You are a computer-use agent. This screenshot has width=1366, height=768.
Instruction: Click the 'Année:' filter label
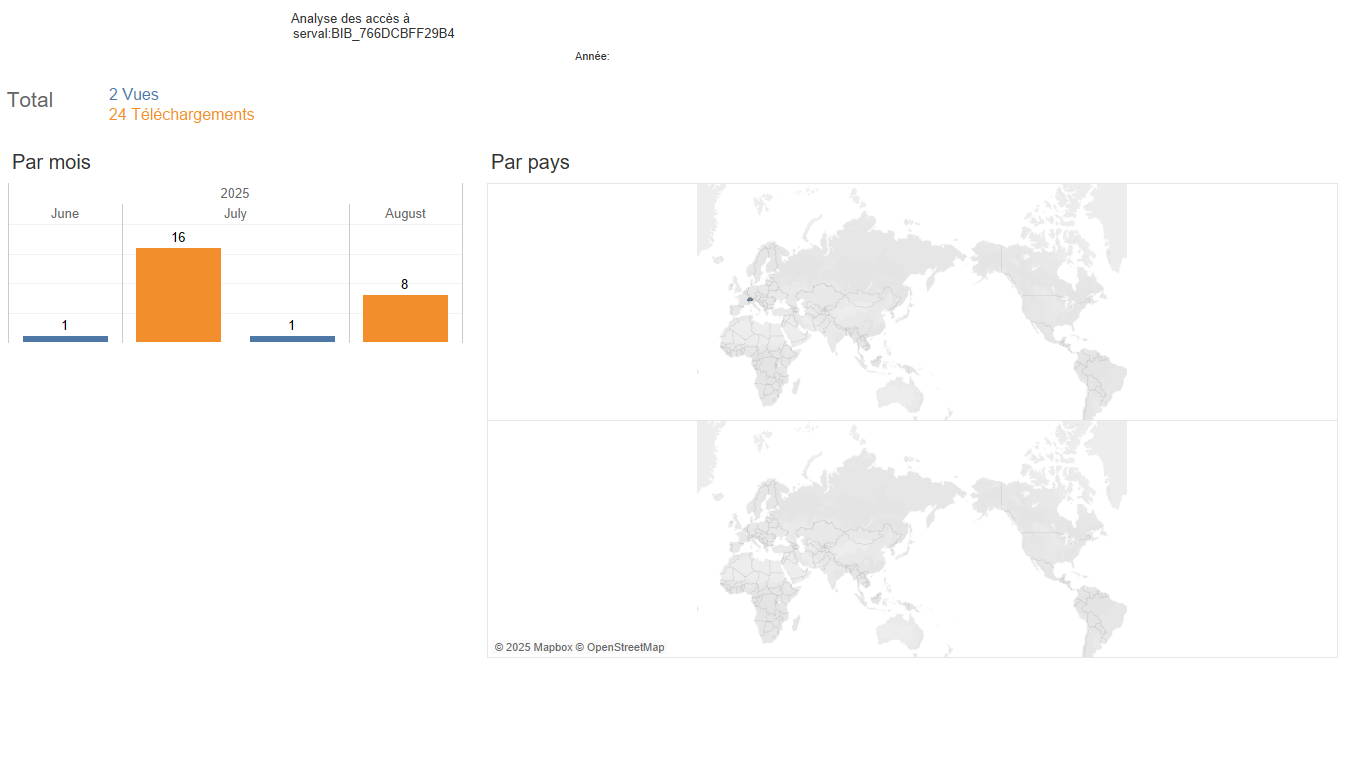592,57
